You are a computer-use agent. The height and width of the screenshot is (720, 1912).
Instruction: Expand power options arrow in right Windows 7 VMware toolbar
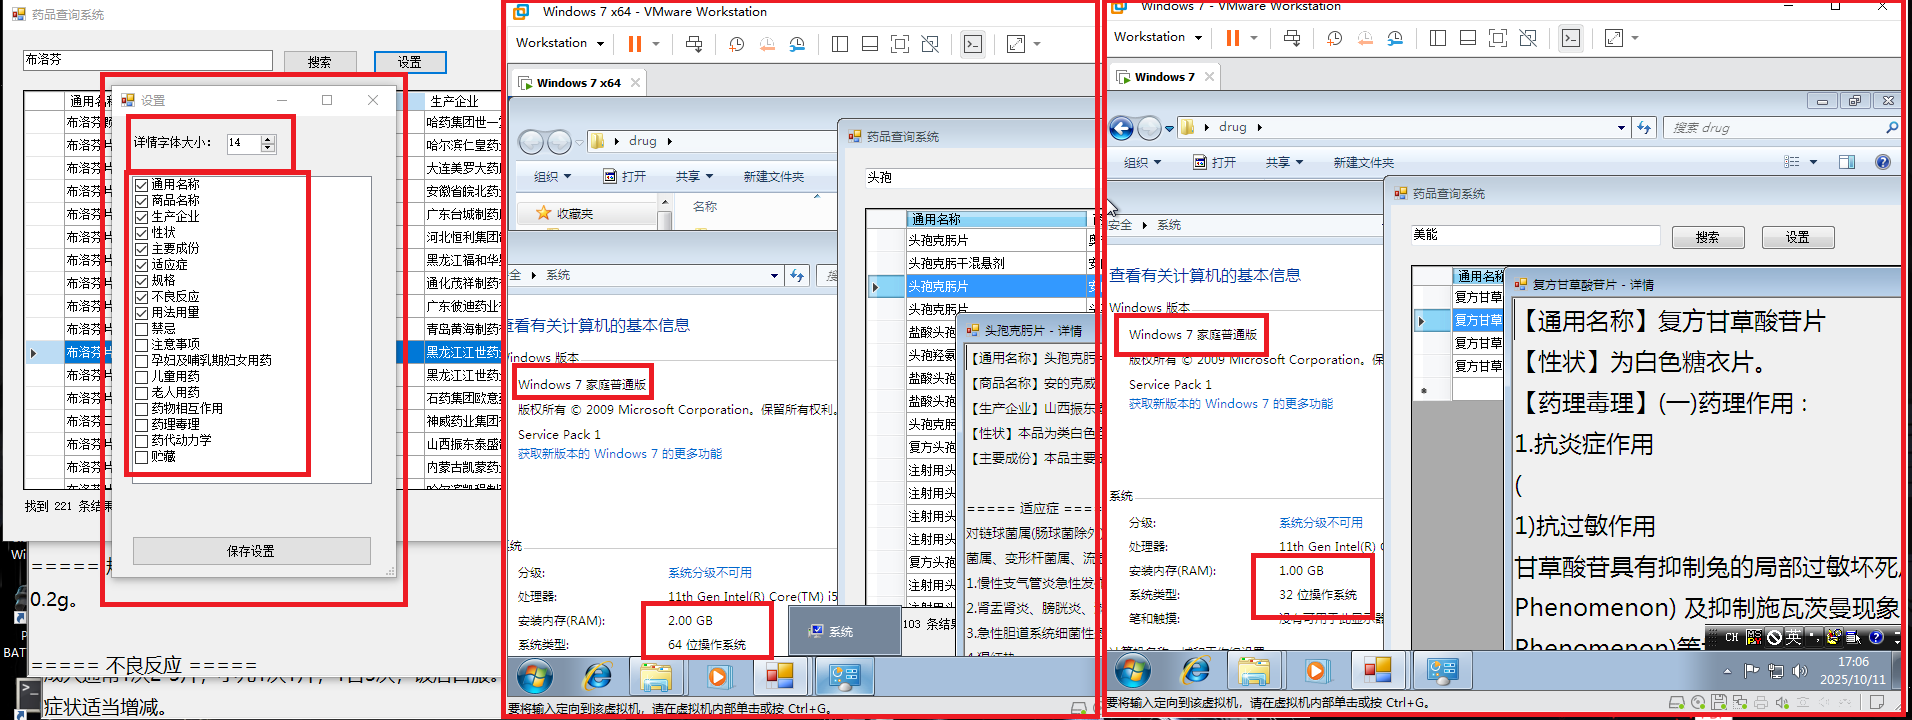coord(1254,38)
